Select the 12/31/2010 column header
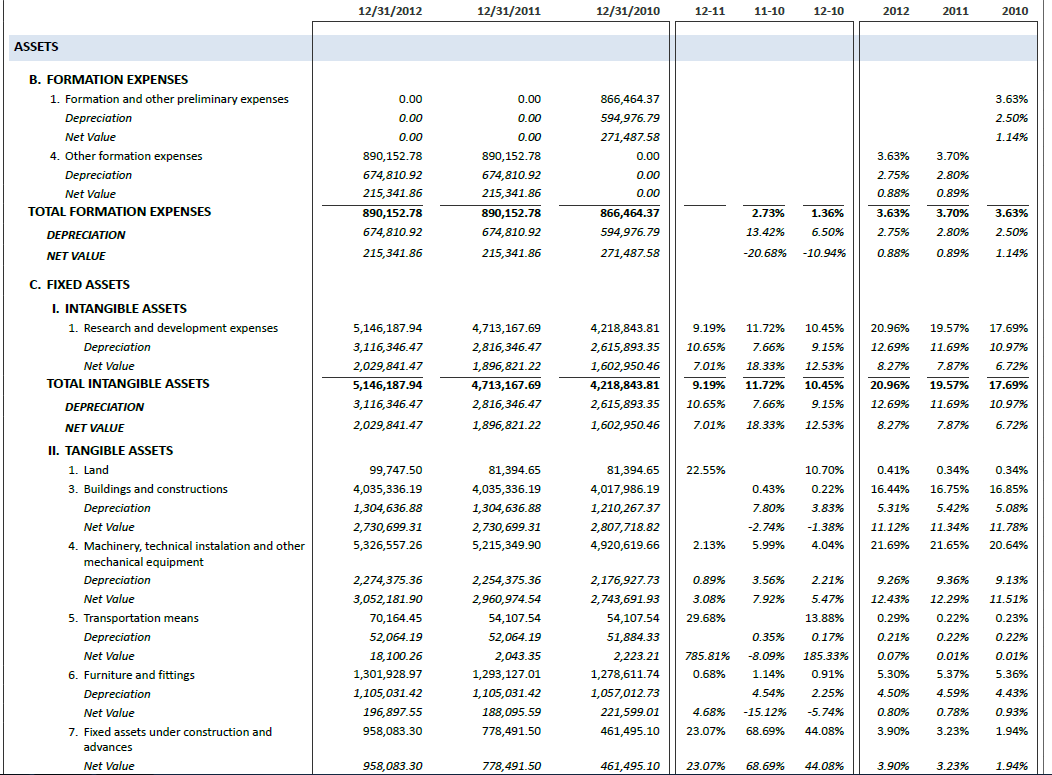 coord(627,10)
